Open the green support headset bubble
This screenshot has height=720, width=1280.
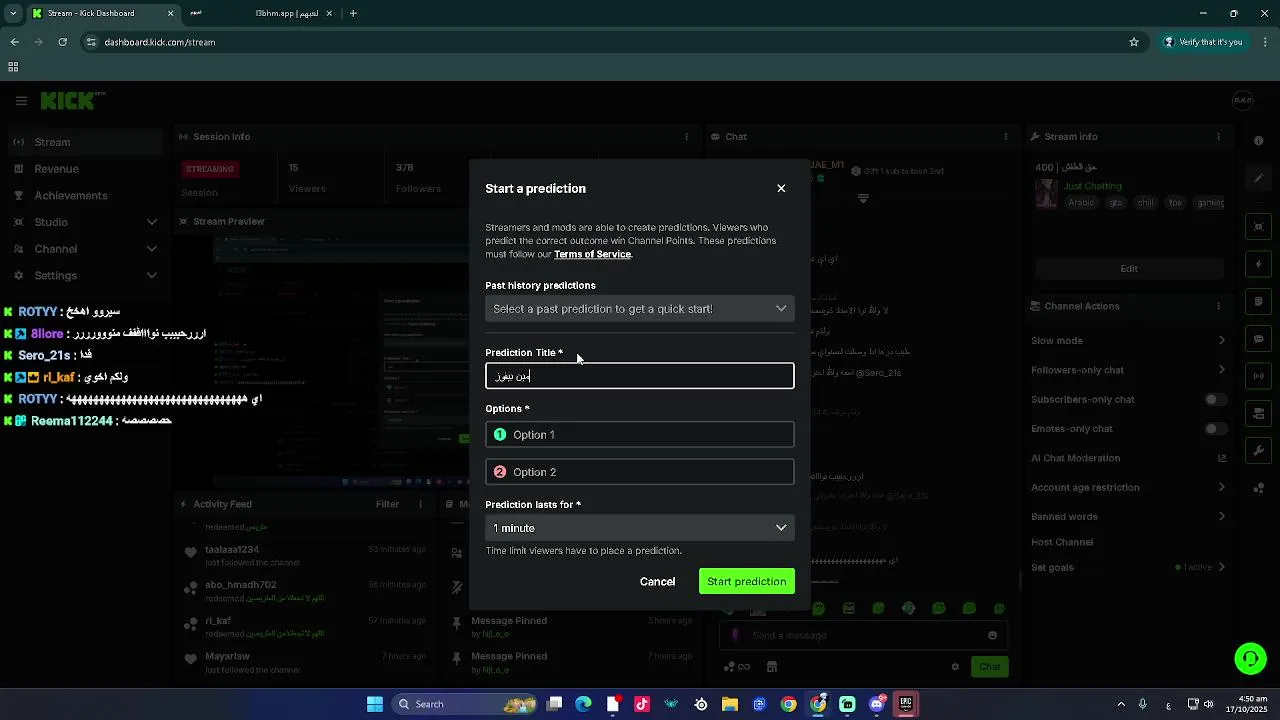pos(1250,659)
